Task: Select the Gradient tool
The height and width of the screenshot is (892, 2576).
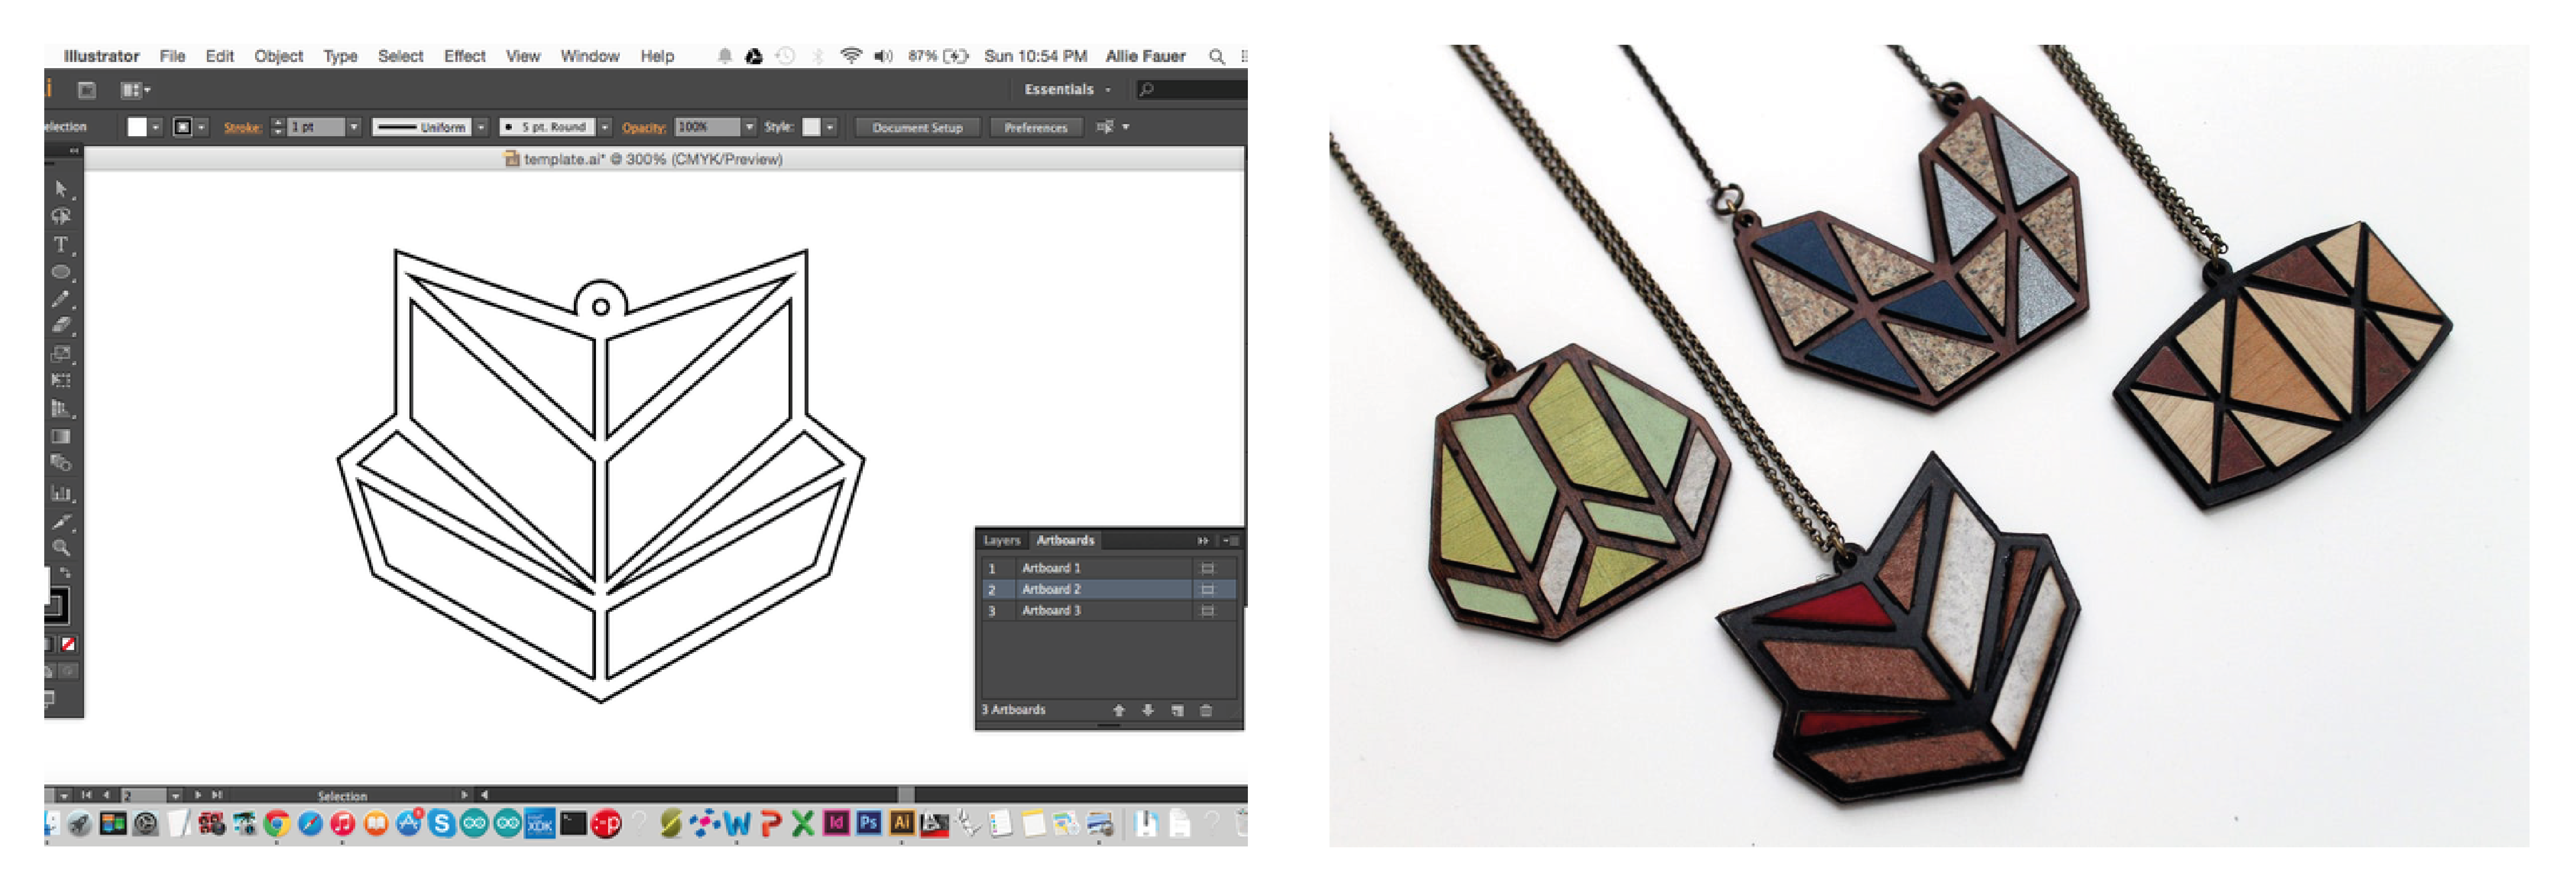Action: pyautogui.click(x=61, y=436)
